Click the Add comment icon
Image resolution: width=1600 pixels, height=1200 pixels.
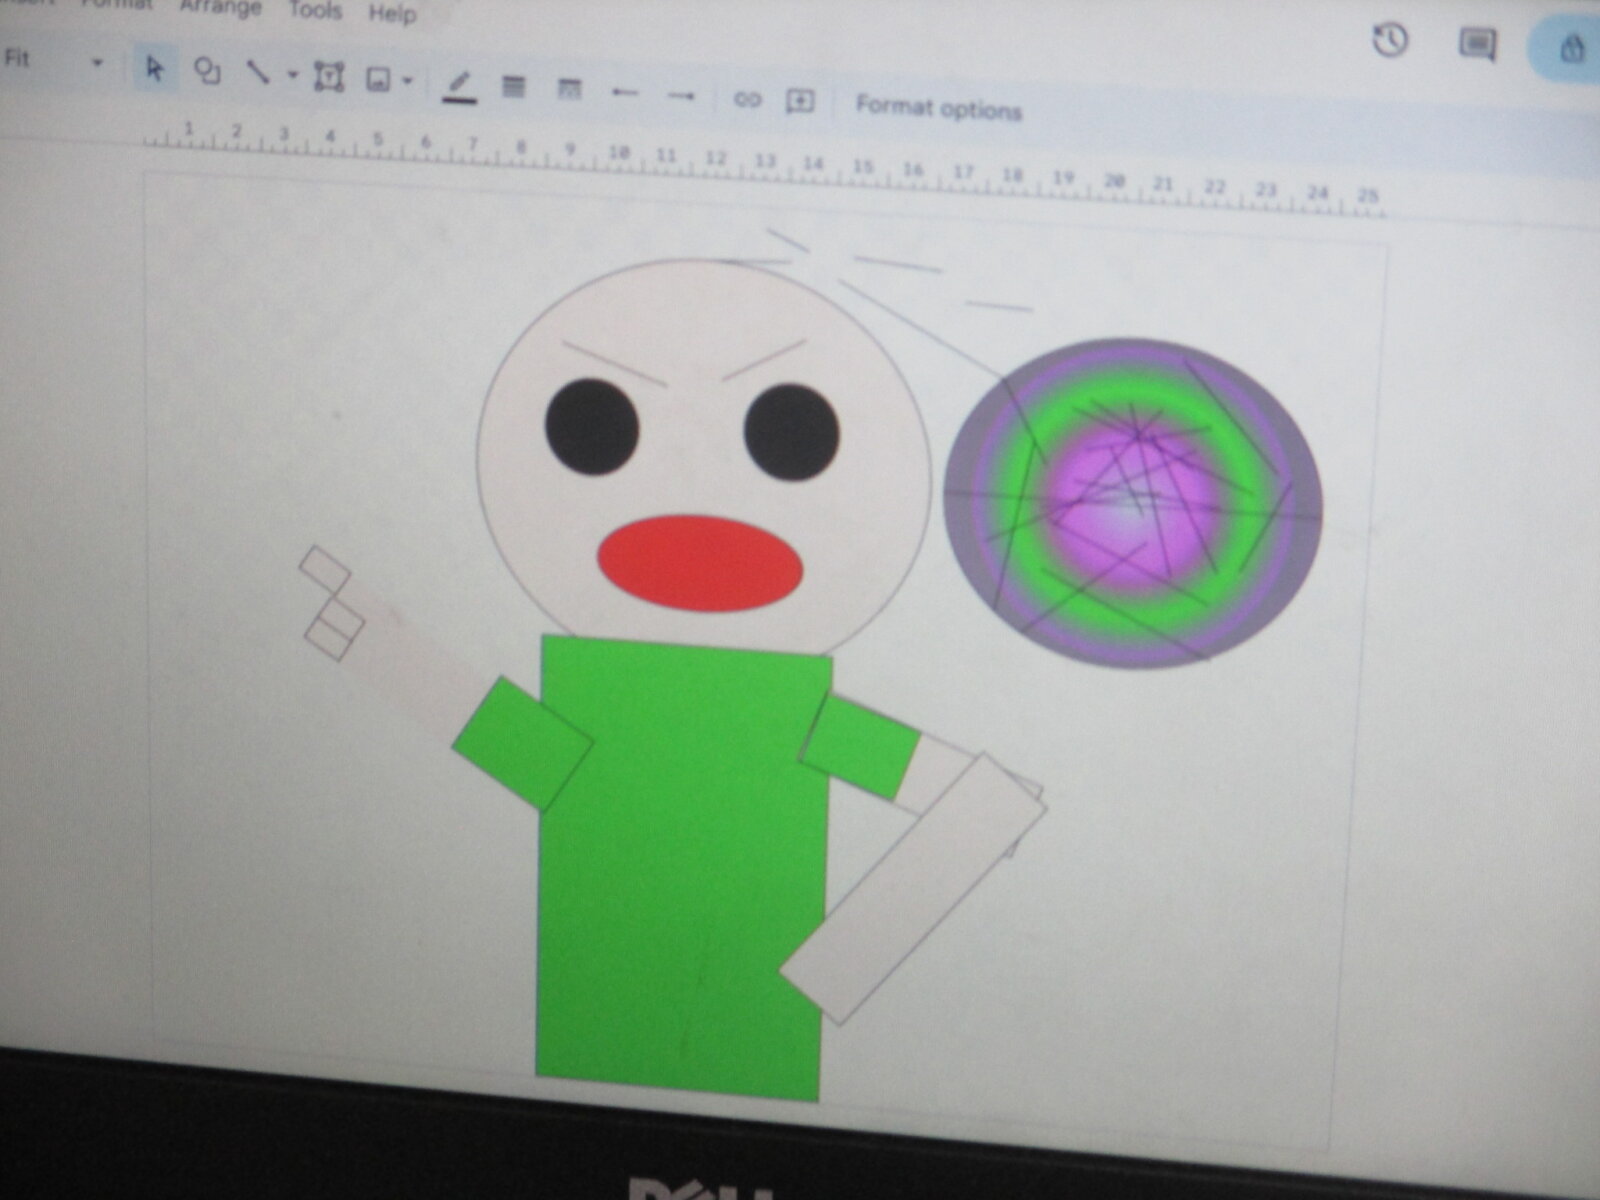tap(800, 101)
